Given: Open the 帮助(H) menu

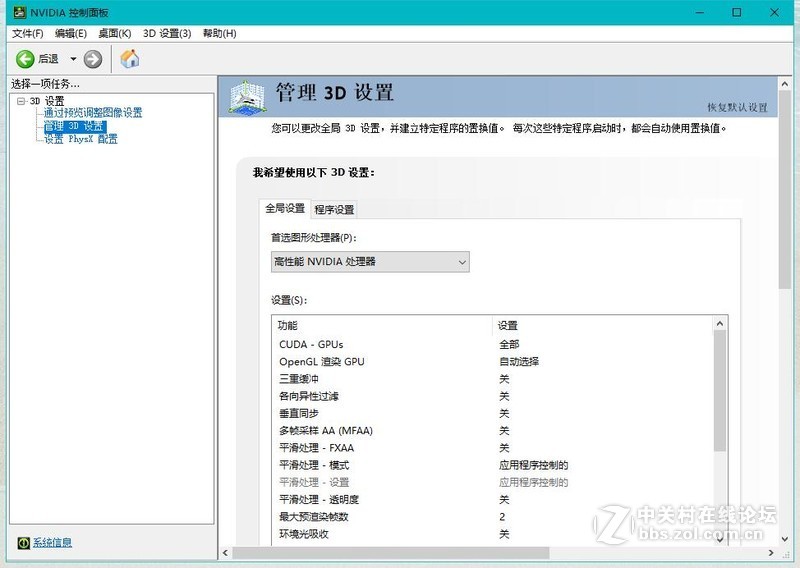Looking at the screenshot, I should 219,33.
